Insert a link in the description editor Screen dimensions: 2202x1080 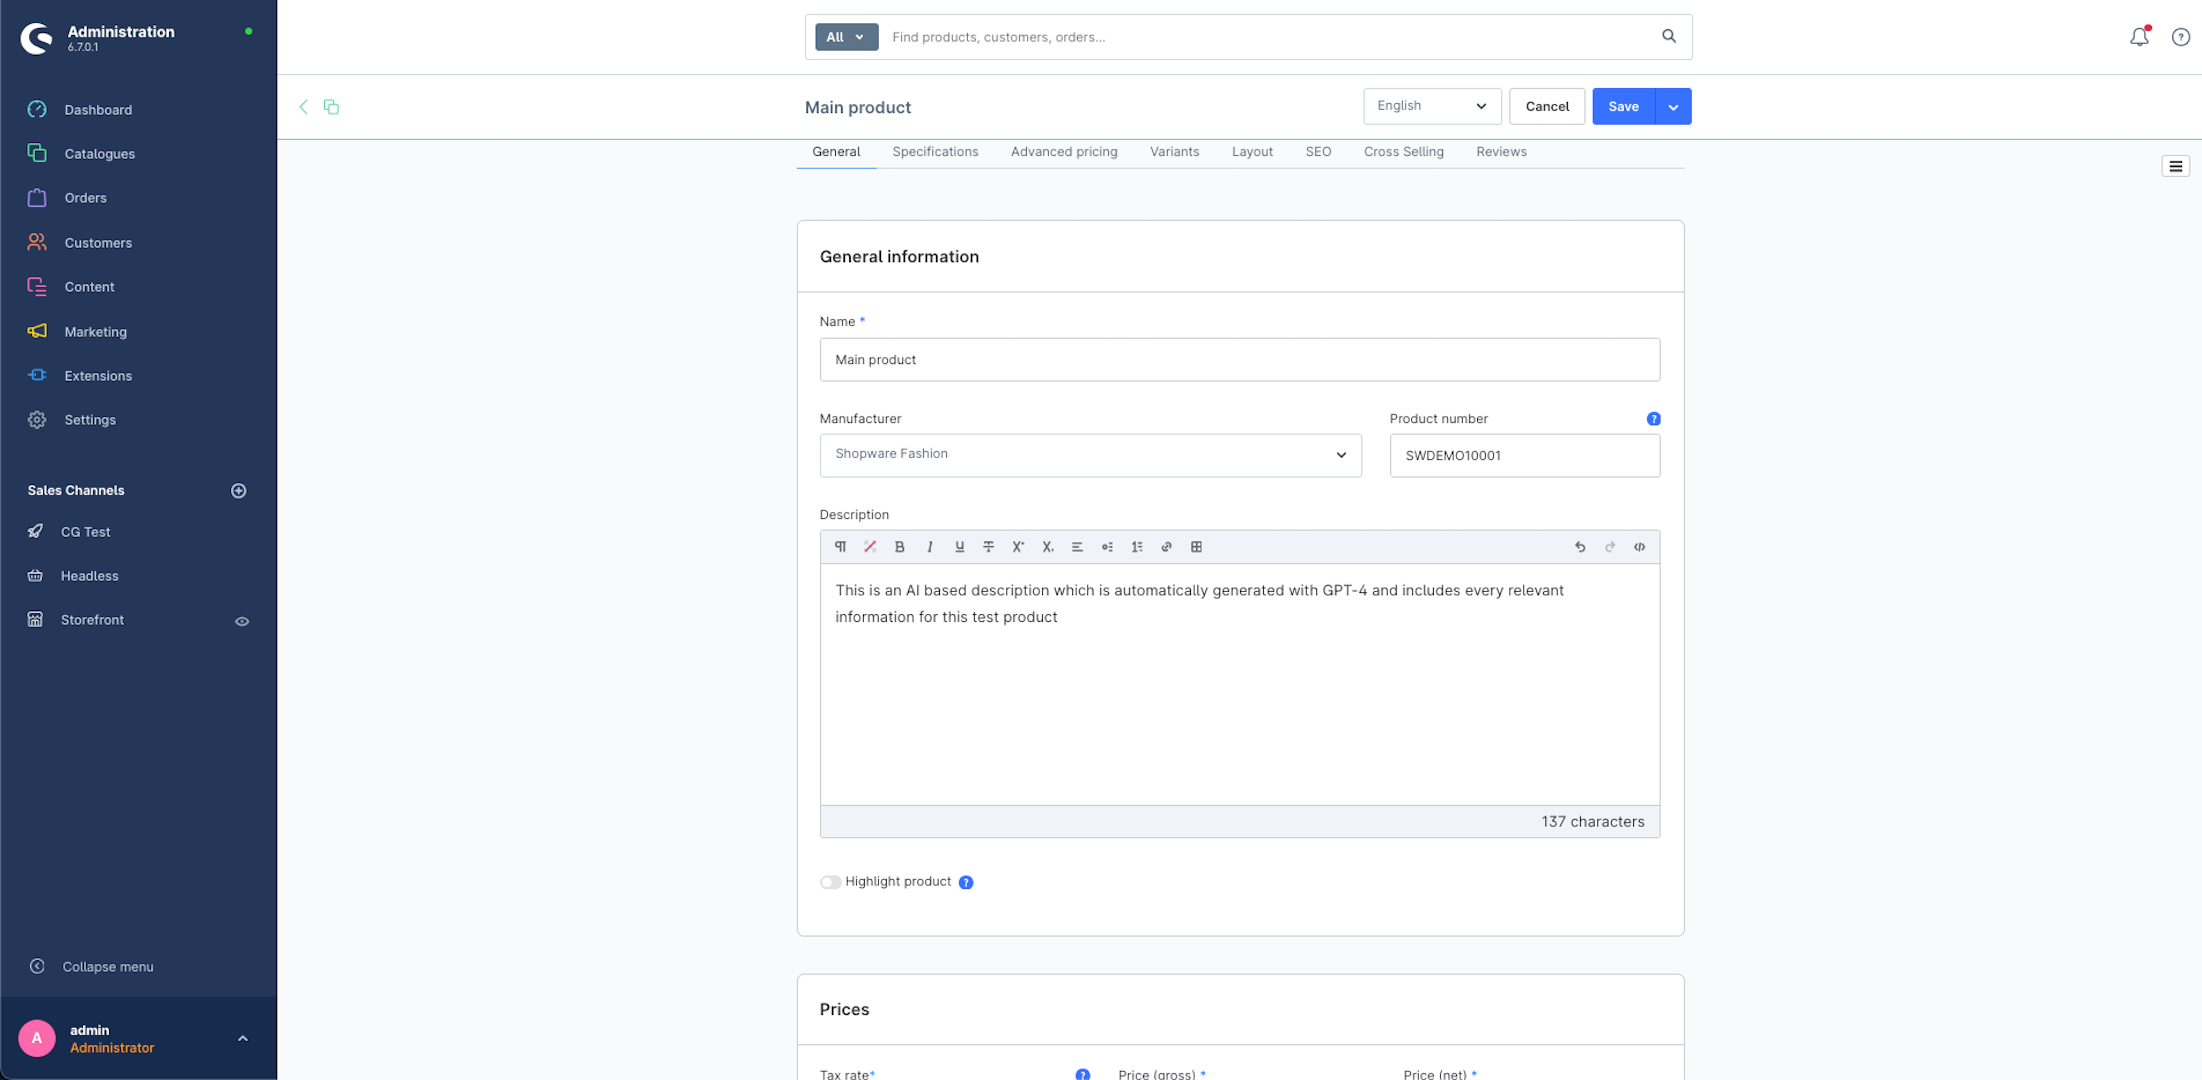(1166, 547)
